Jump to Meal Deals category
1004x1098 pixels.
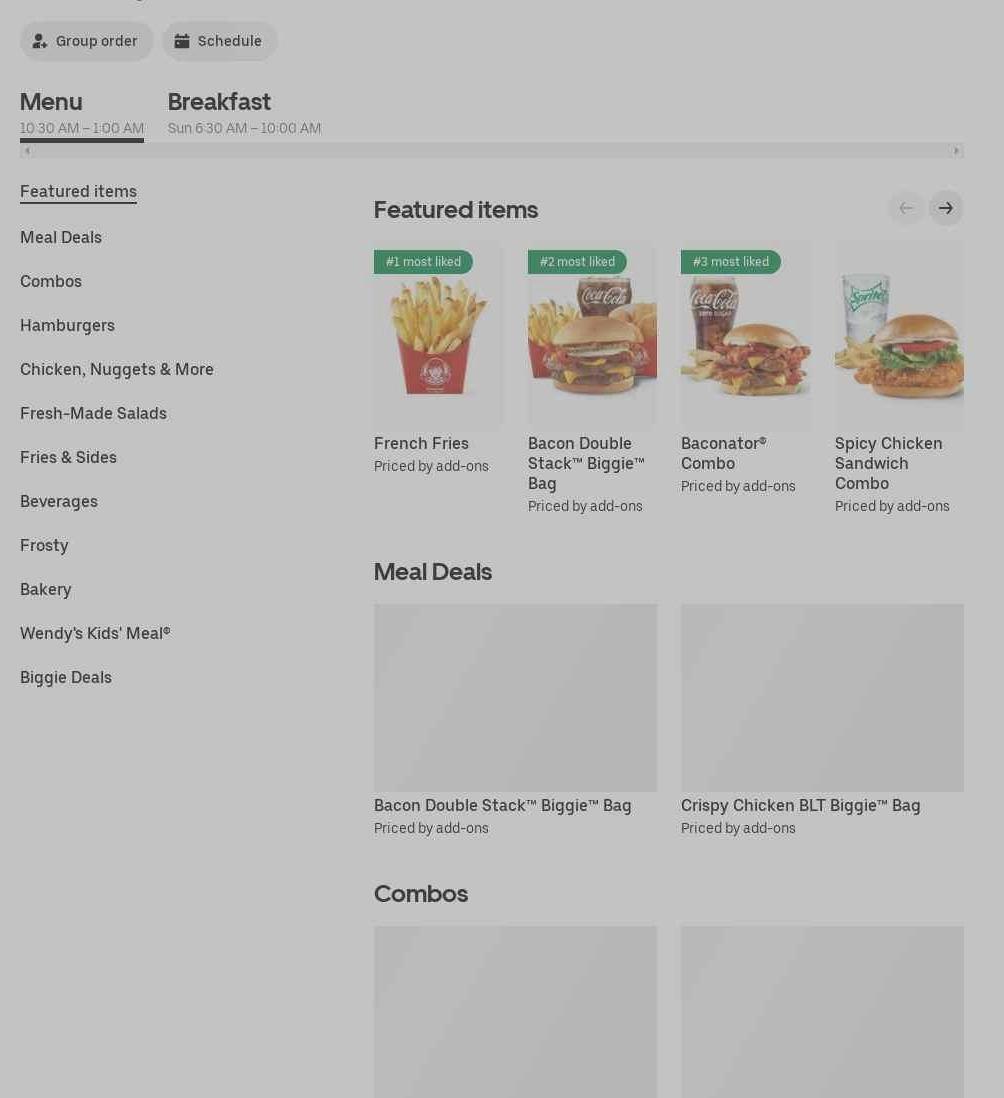[x=61, y=237]
